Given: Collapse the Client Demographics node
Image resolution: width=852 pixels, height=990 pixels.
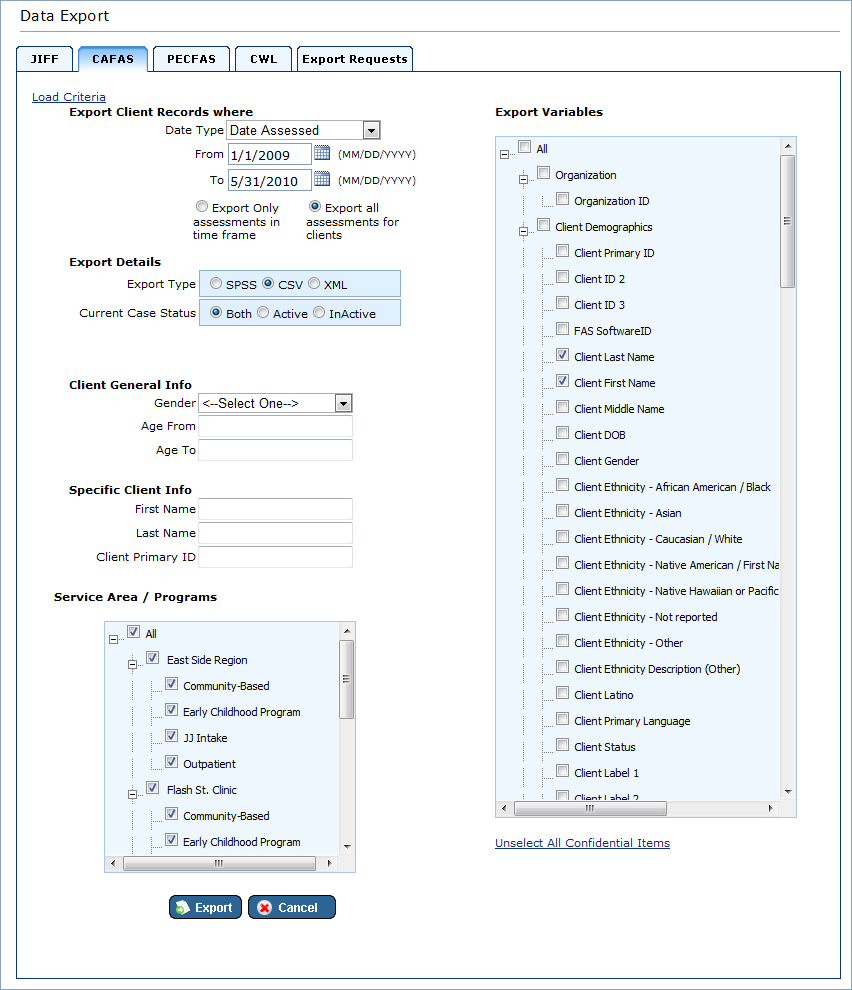Looking at the screenshot, I should (x=523, y=231).
